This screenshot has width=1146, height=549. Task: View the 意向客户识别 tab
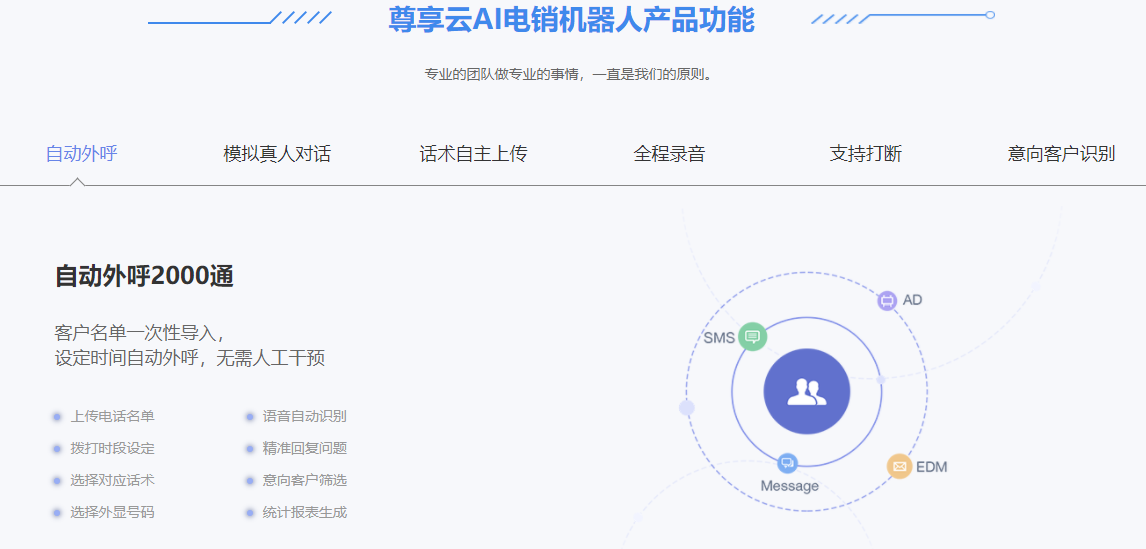pos(1061,154)
